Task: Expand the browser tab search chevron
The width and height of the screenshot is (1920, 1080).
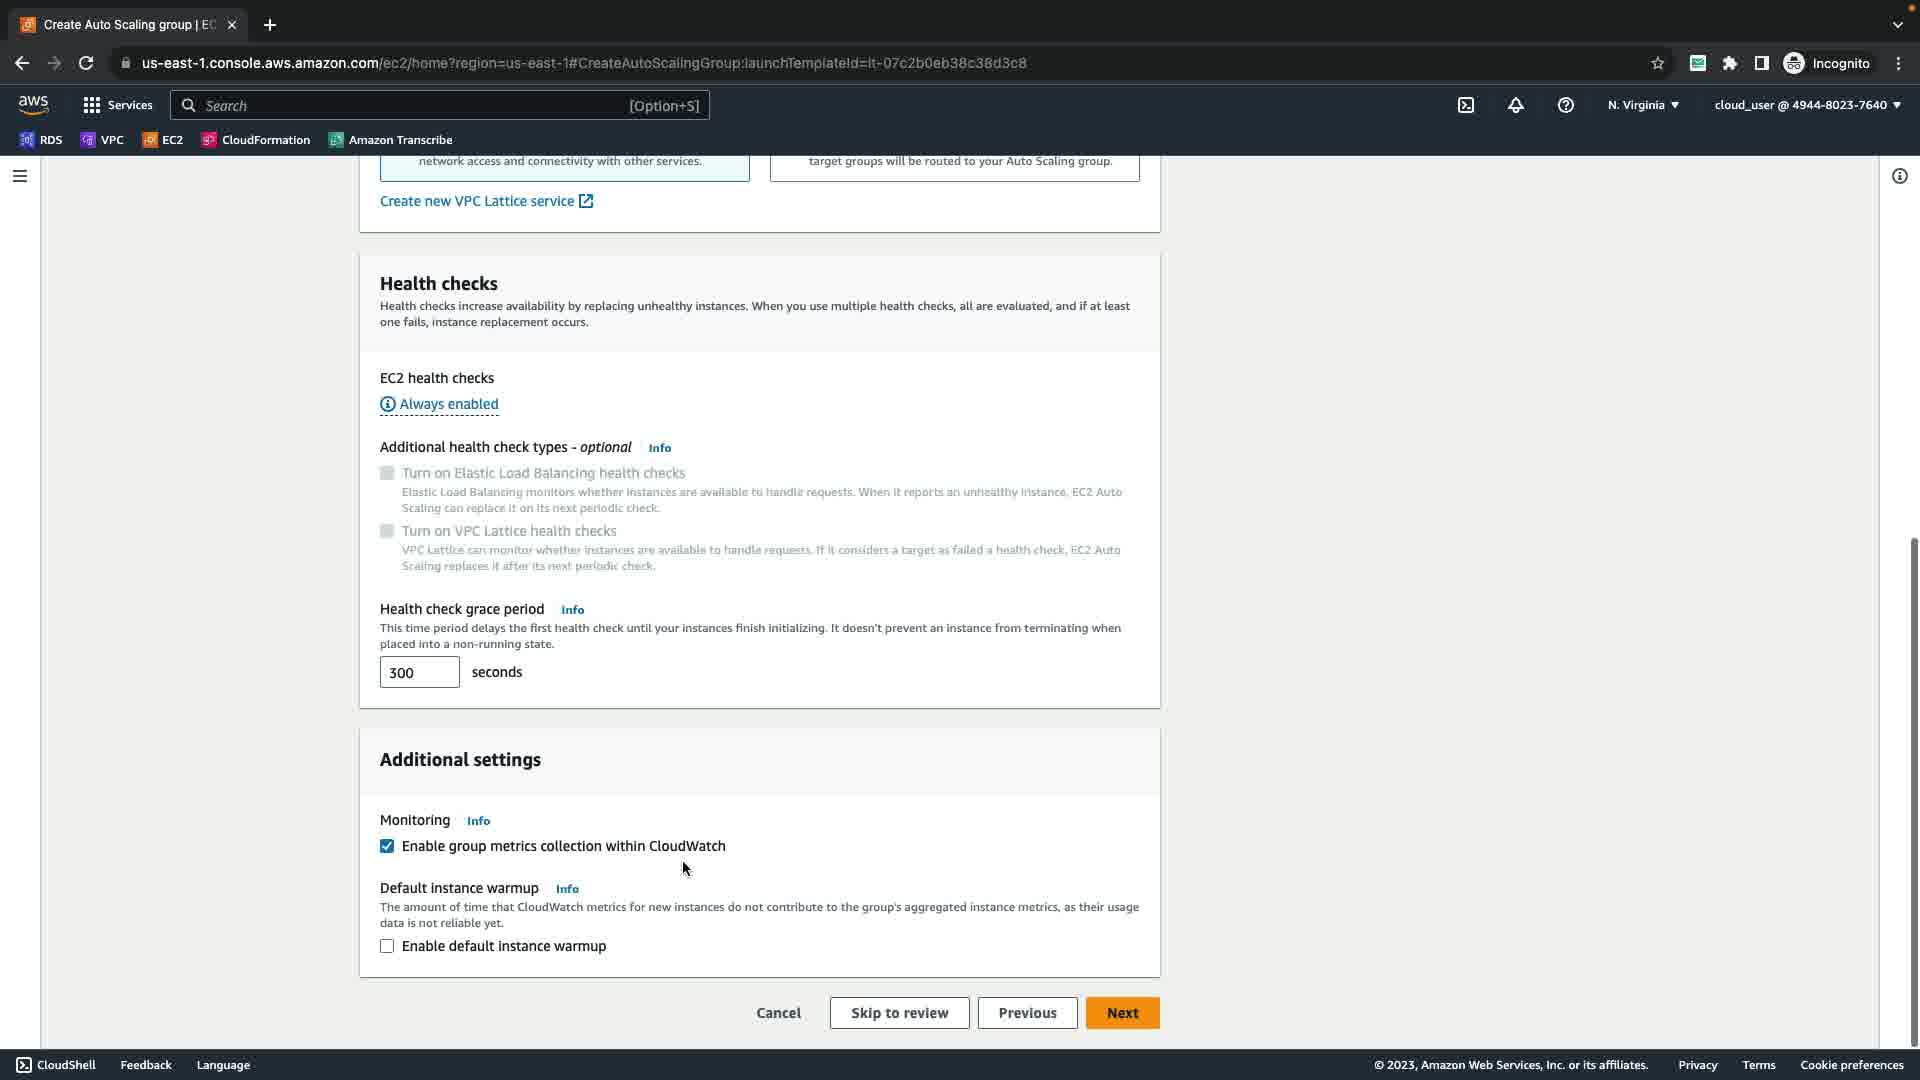Action: (1897, 25)
